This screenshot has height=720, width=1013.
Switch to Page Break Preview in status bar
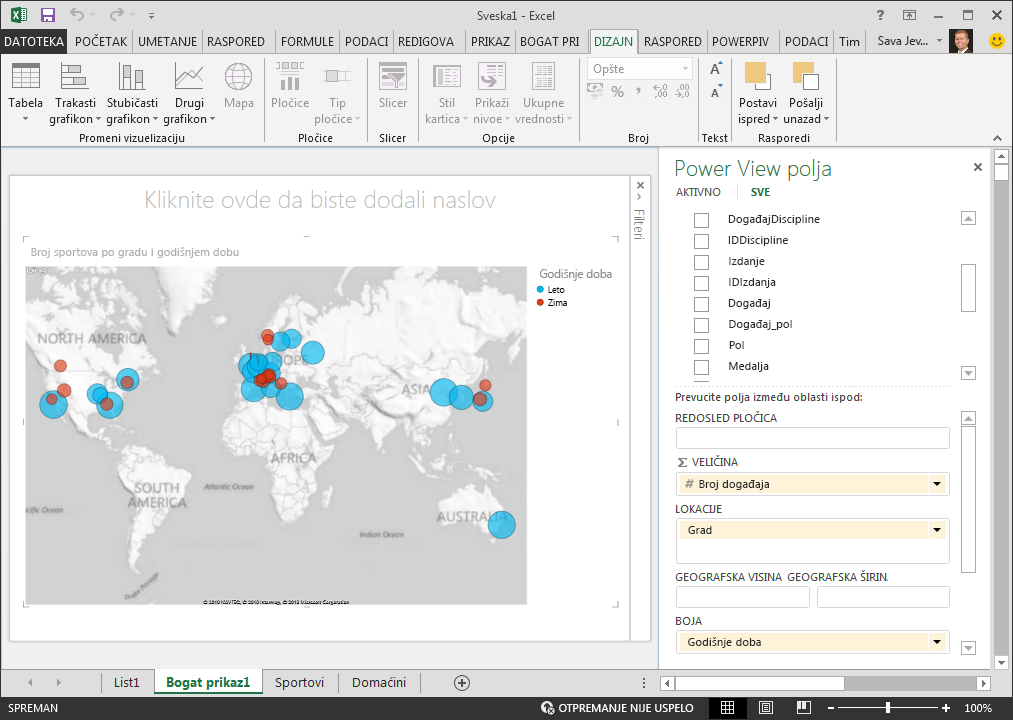pyautogui.click(x=804, y=708)
